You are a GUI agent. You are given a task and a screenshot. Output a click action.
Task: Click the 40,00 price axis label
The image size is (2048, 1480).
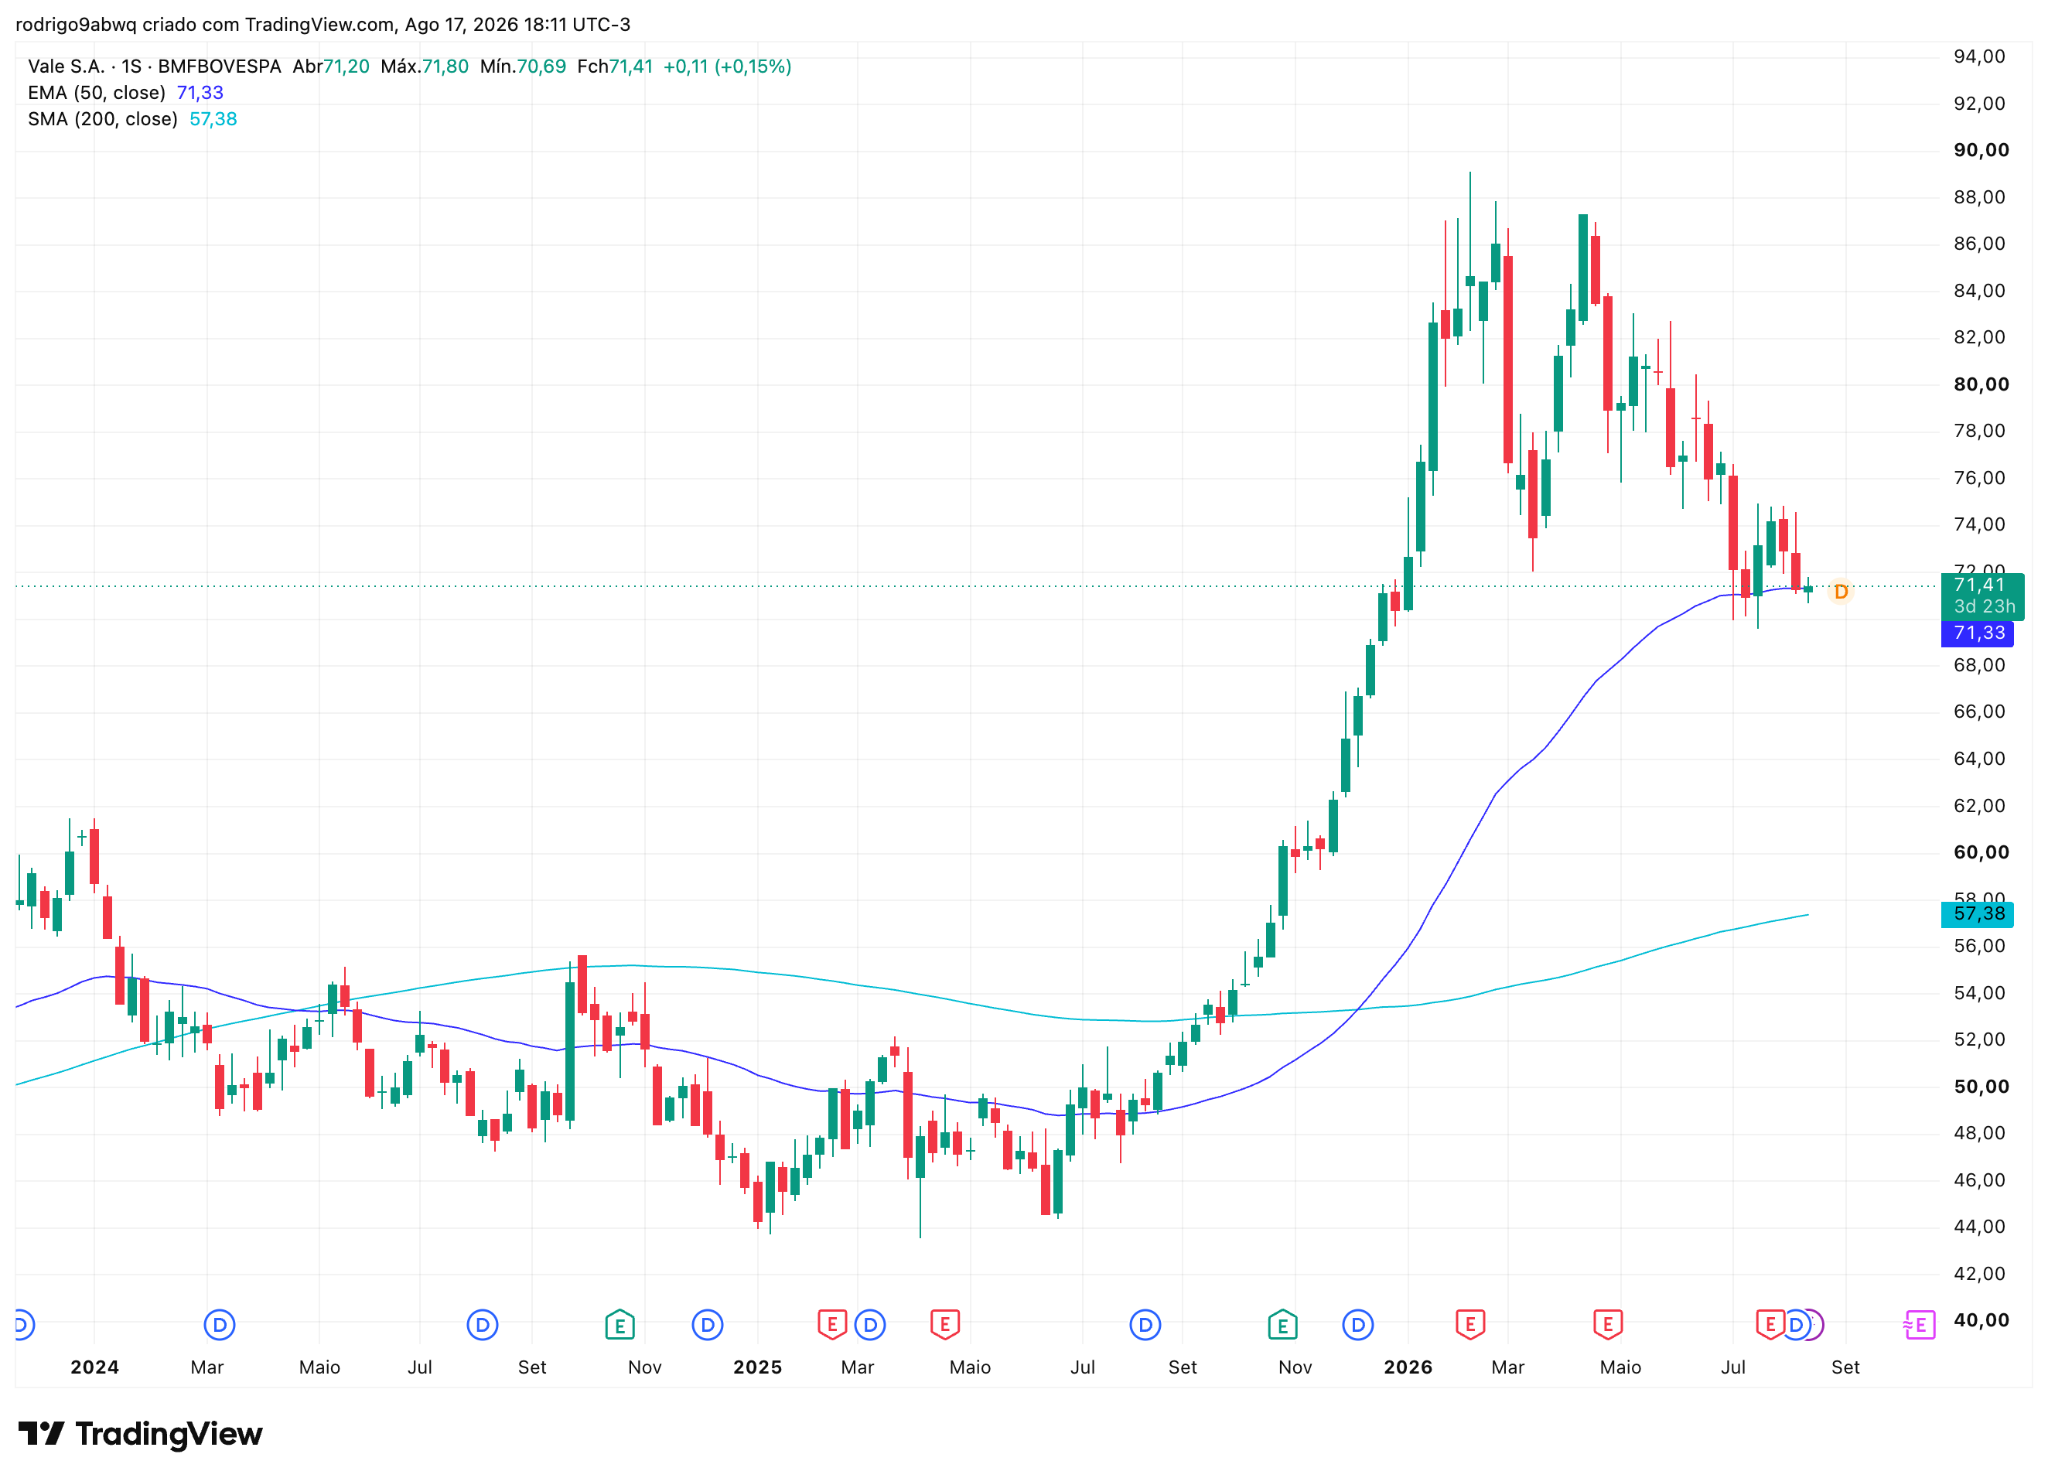(x=1981, y=1320)
